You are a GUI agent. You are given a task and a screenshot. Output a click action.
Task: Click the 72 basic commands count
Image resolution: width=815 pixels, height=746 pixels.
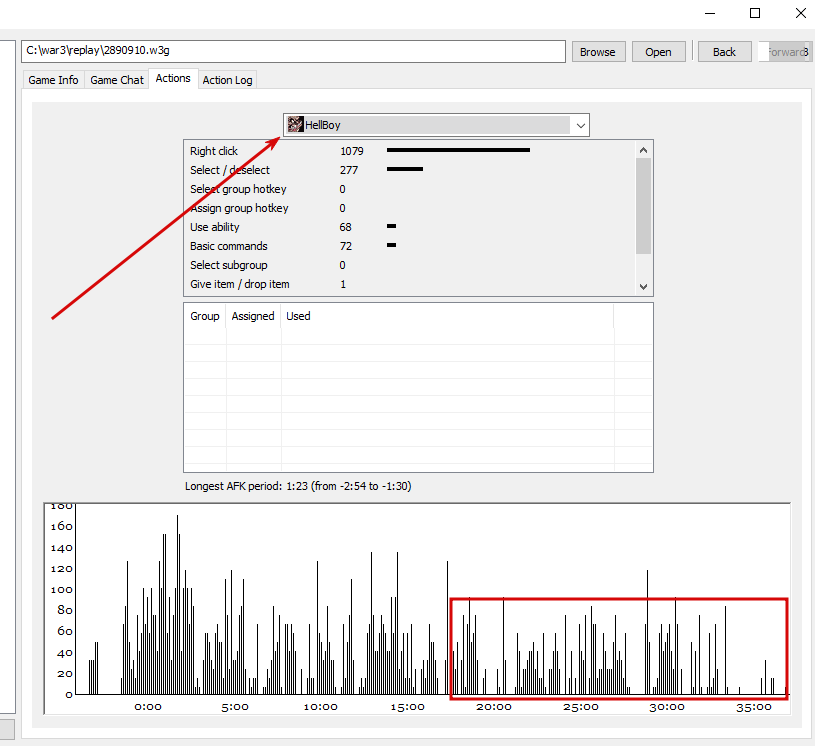click(346, 246)
